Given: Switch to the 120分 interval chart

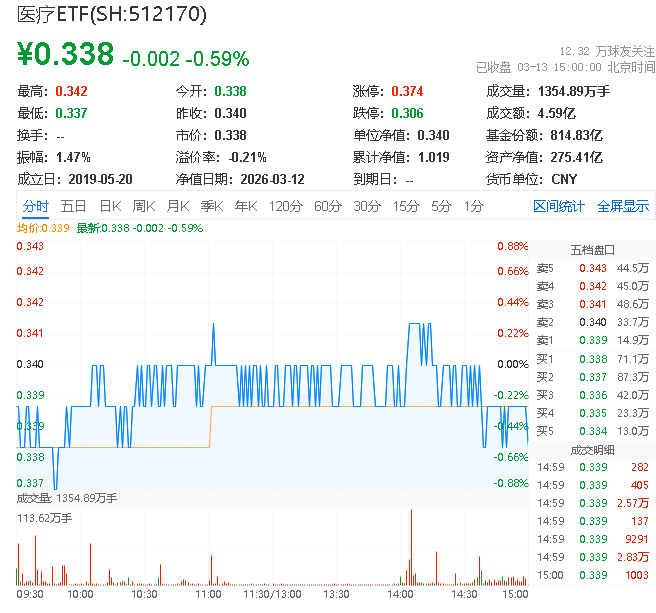Looking at the screenshot, I should tap(285, 206).
